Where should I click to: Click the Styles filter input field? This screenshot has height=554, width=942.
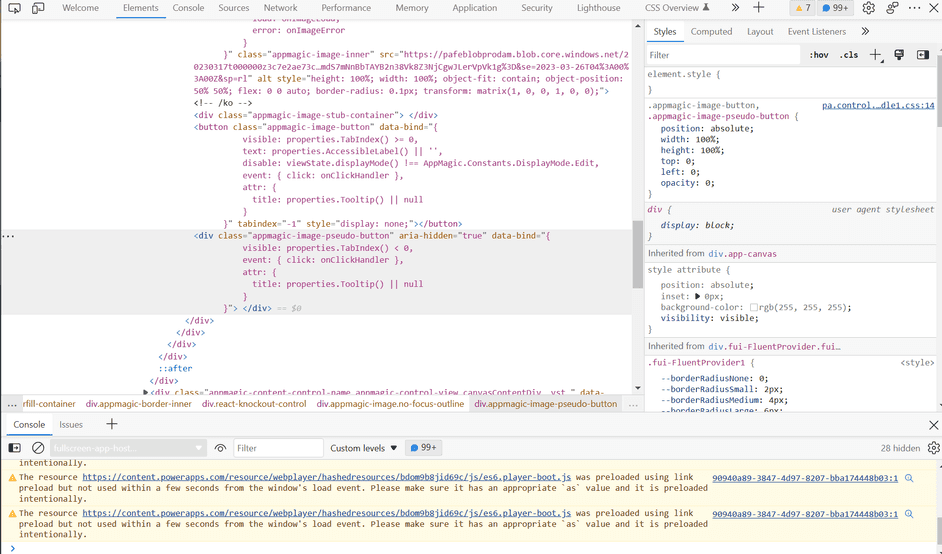click(720, 55)
